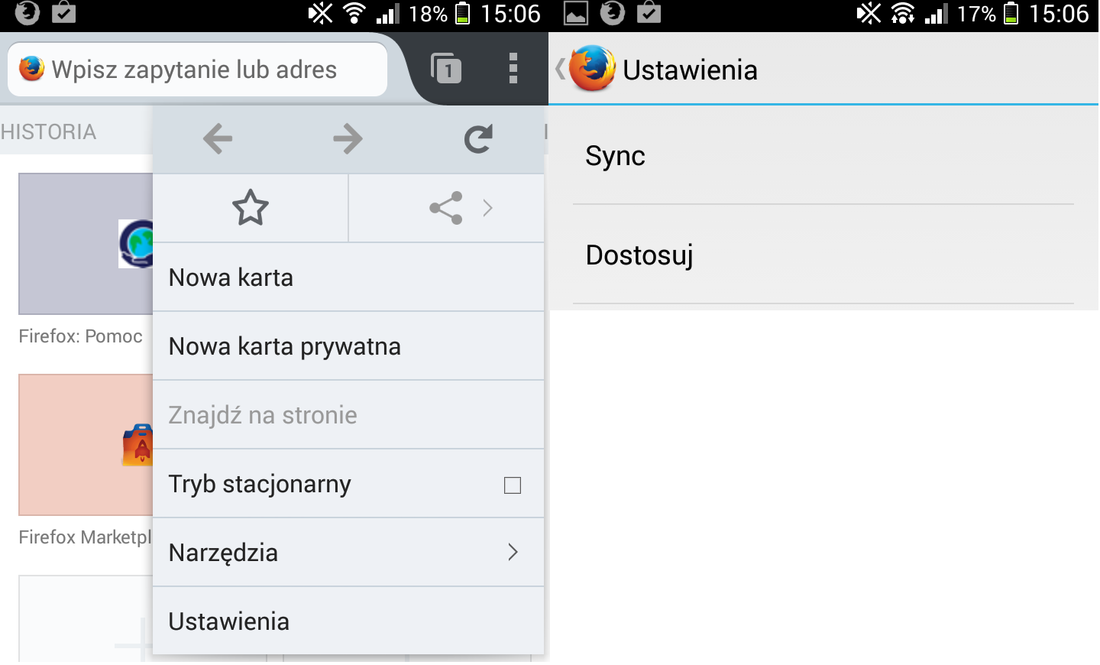Open the Firefox: Pomoc thumbnail
Viewport: 1100px width, 665px height.
click(x=86, y=243)
